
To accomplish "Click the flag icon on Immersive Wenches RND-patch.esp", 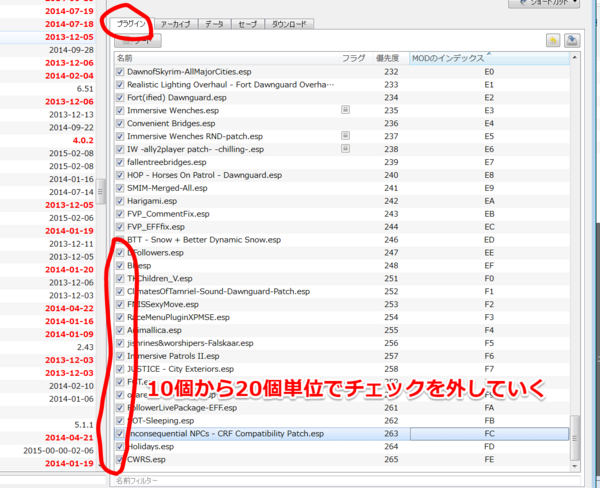I will [345, 135].
